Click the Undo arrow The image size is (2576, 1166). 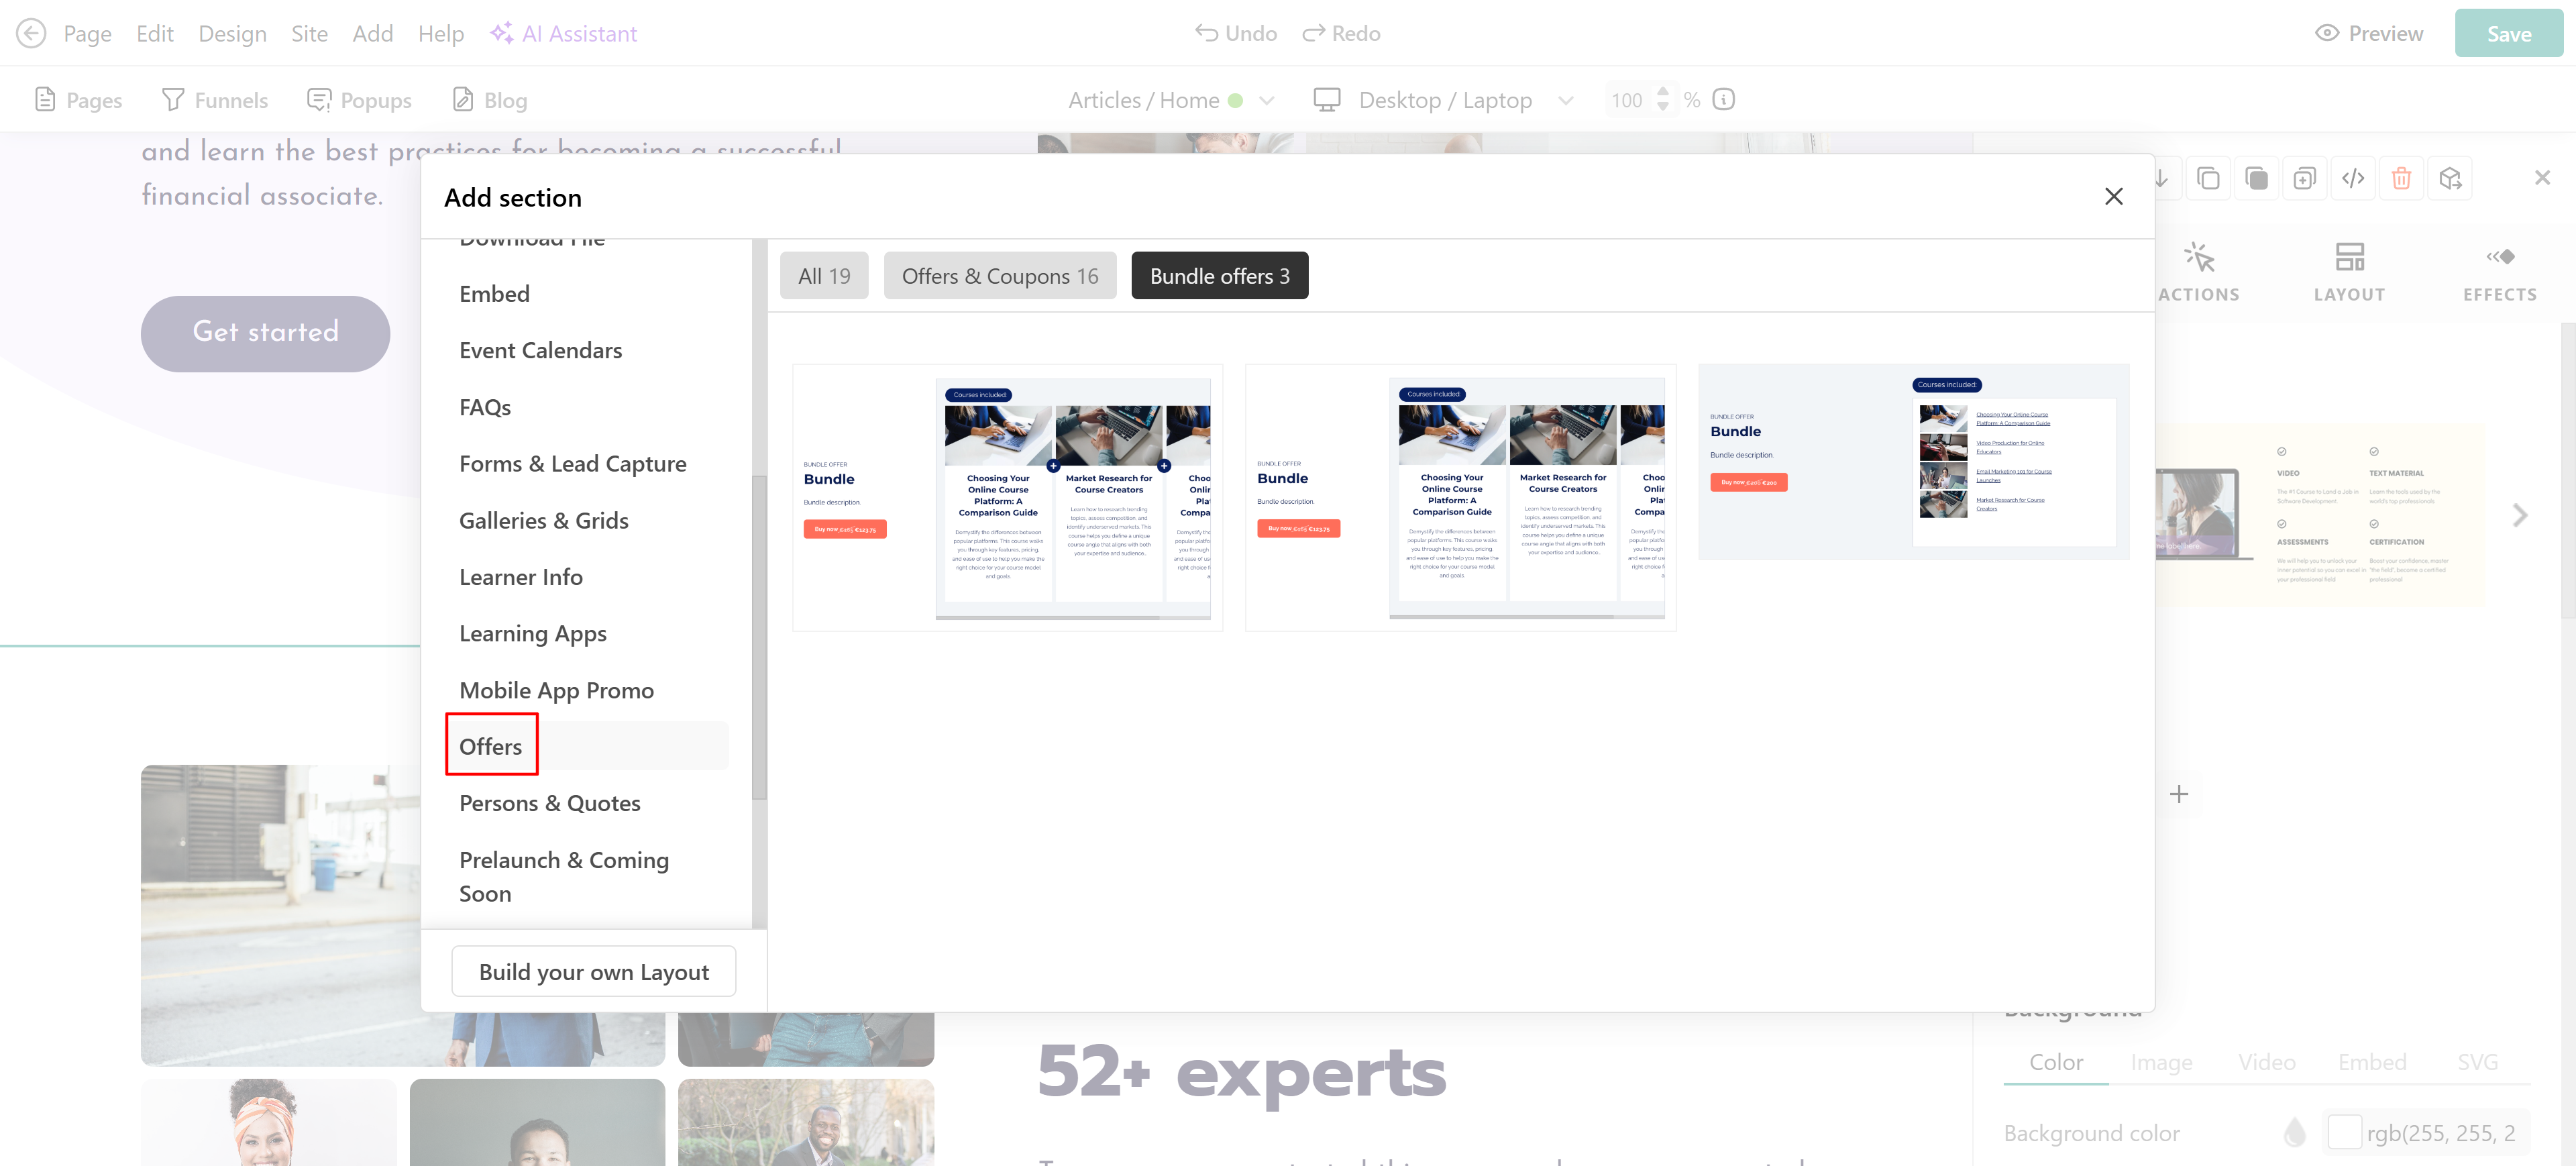coord(1206,33)
